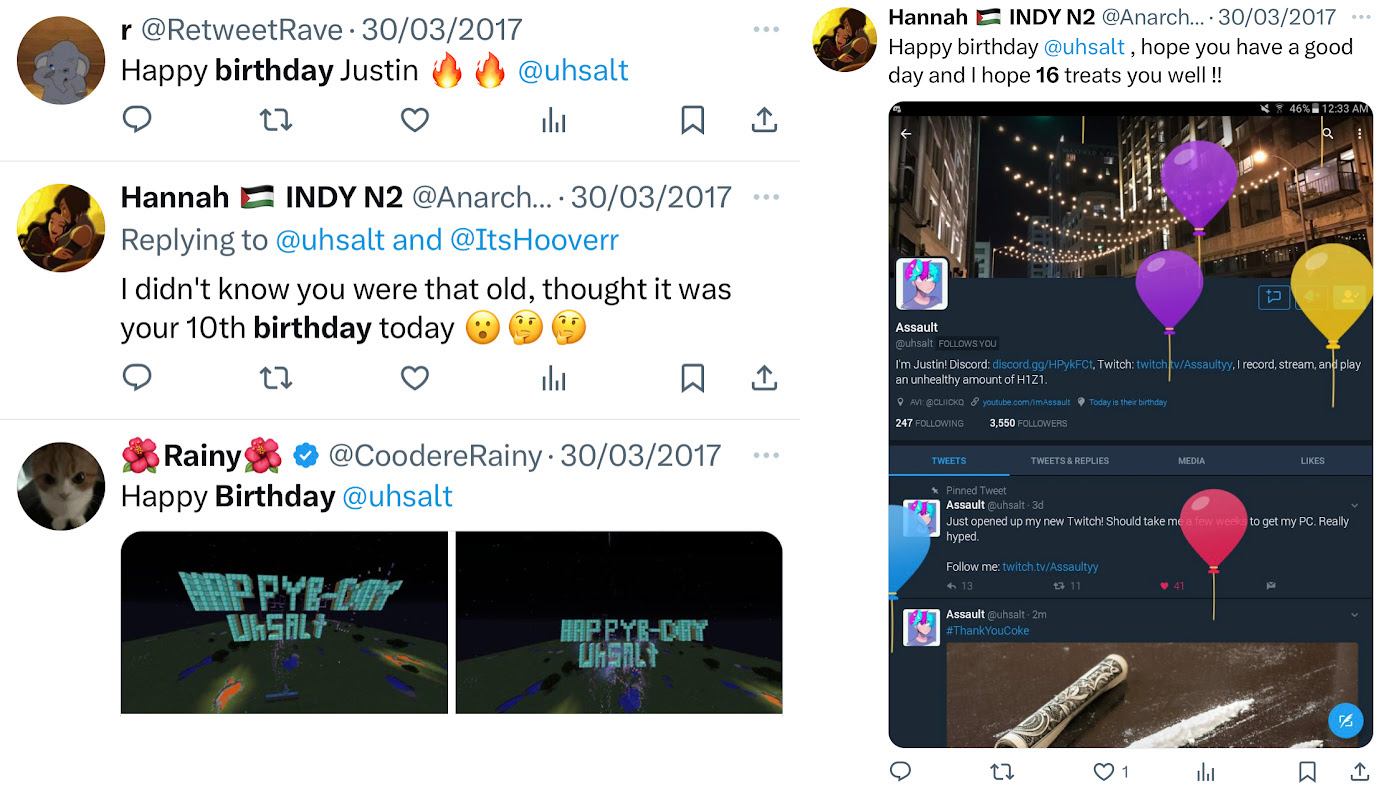Screen dimensions: 1386x800
Task: View analytics for RetweetRave's tweet
Action: 554,120
